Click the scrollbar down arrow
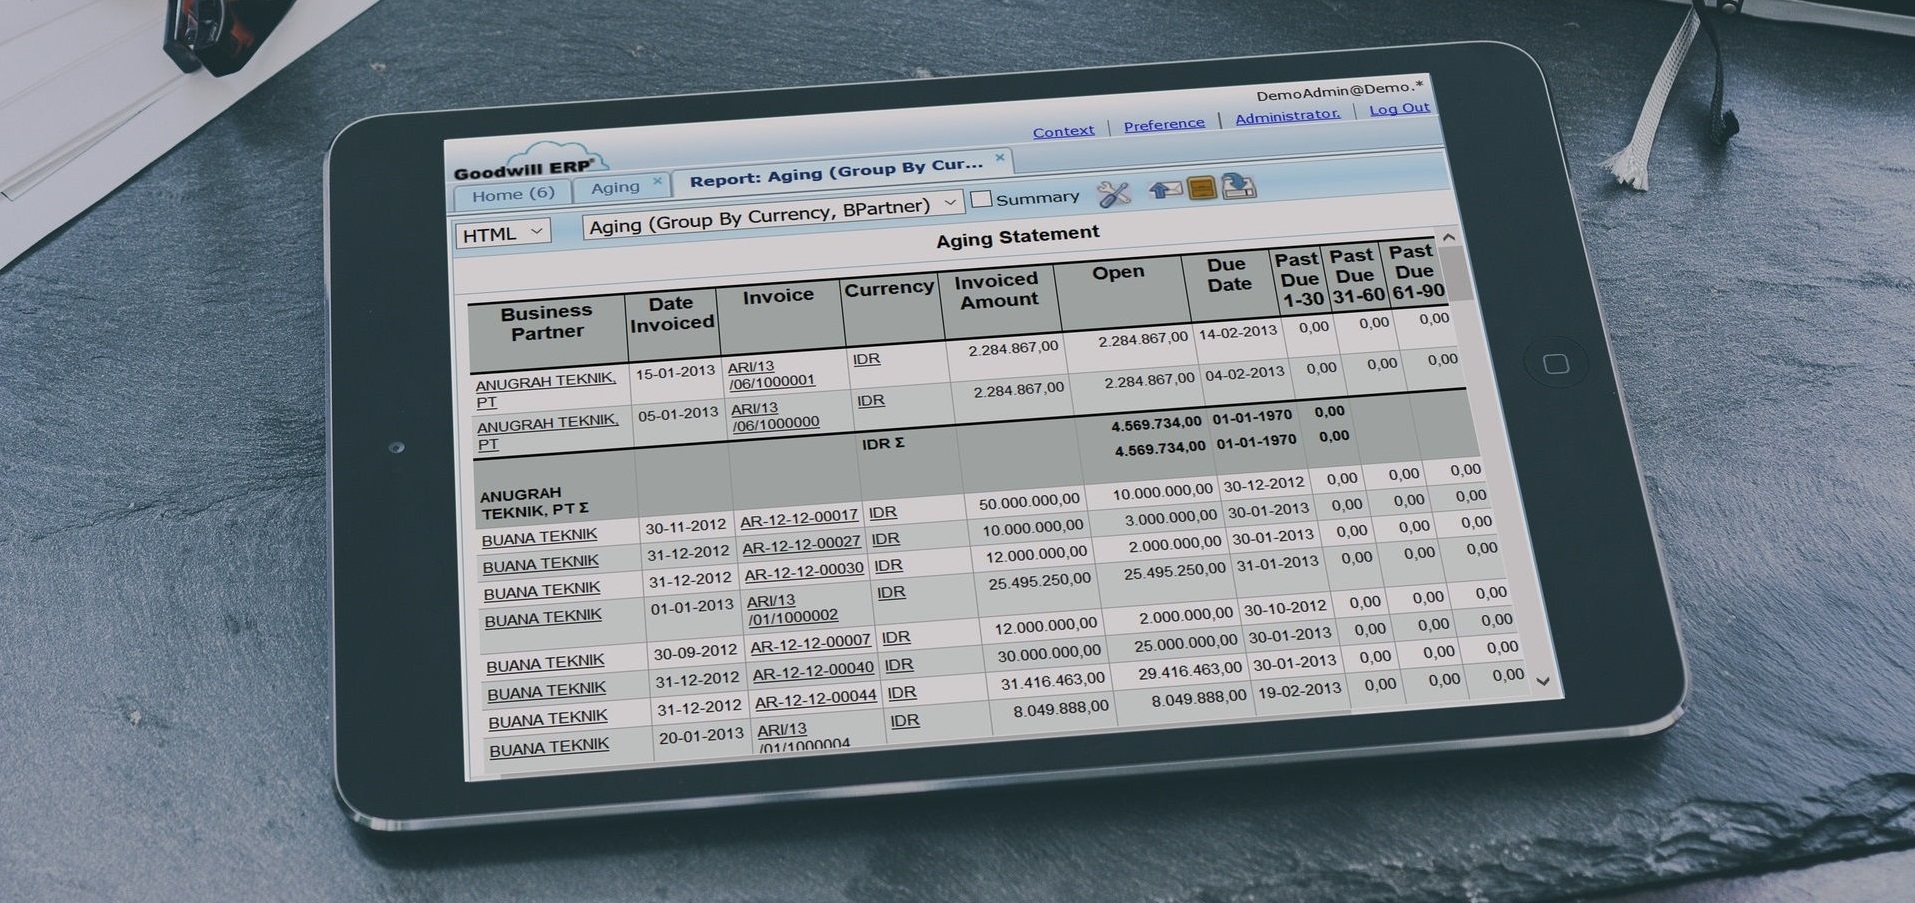 1543,681
